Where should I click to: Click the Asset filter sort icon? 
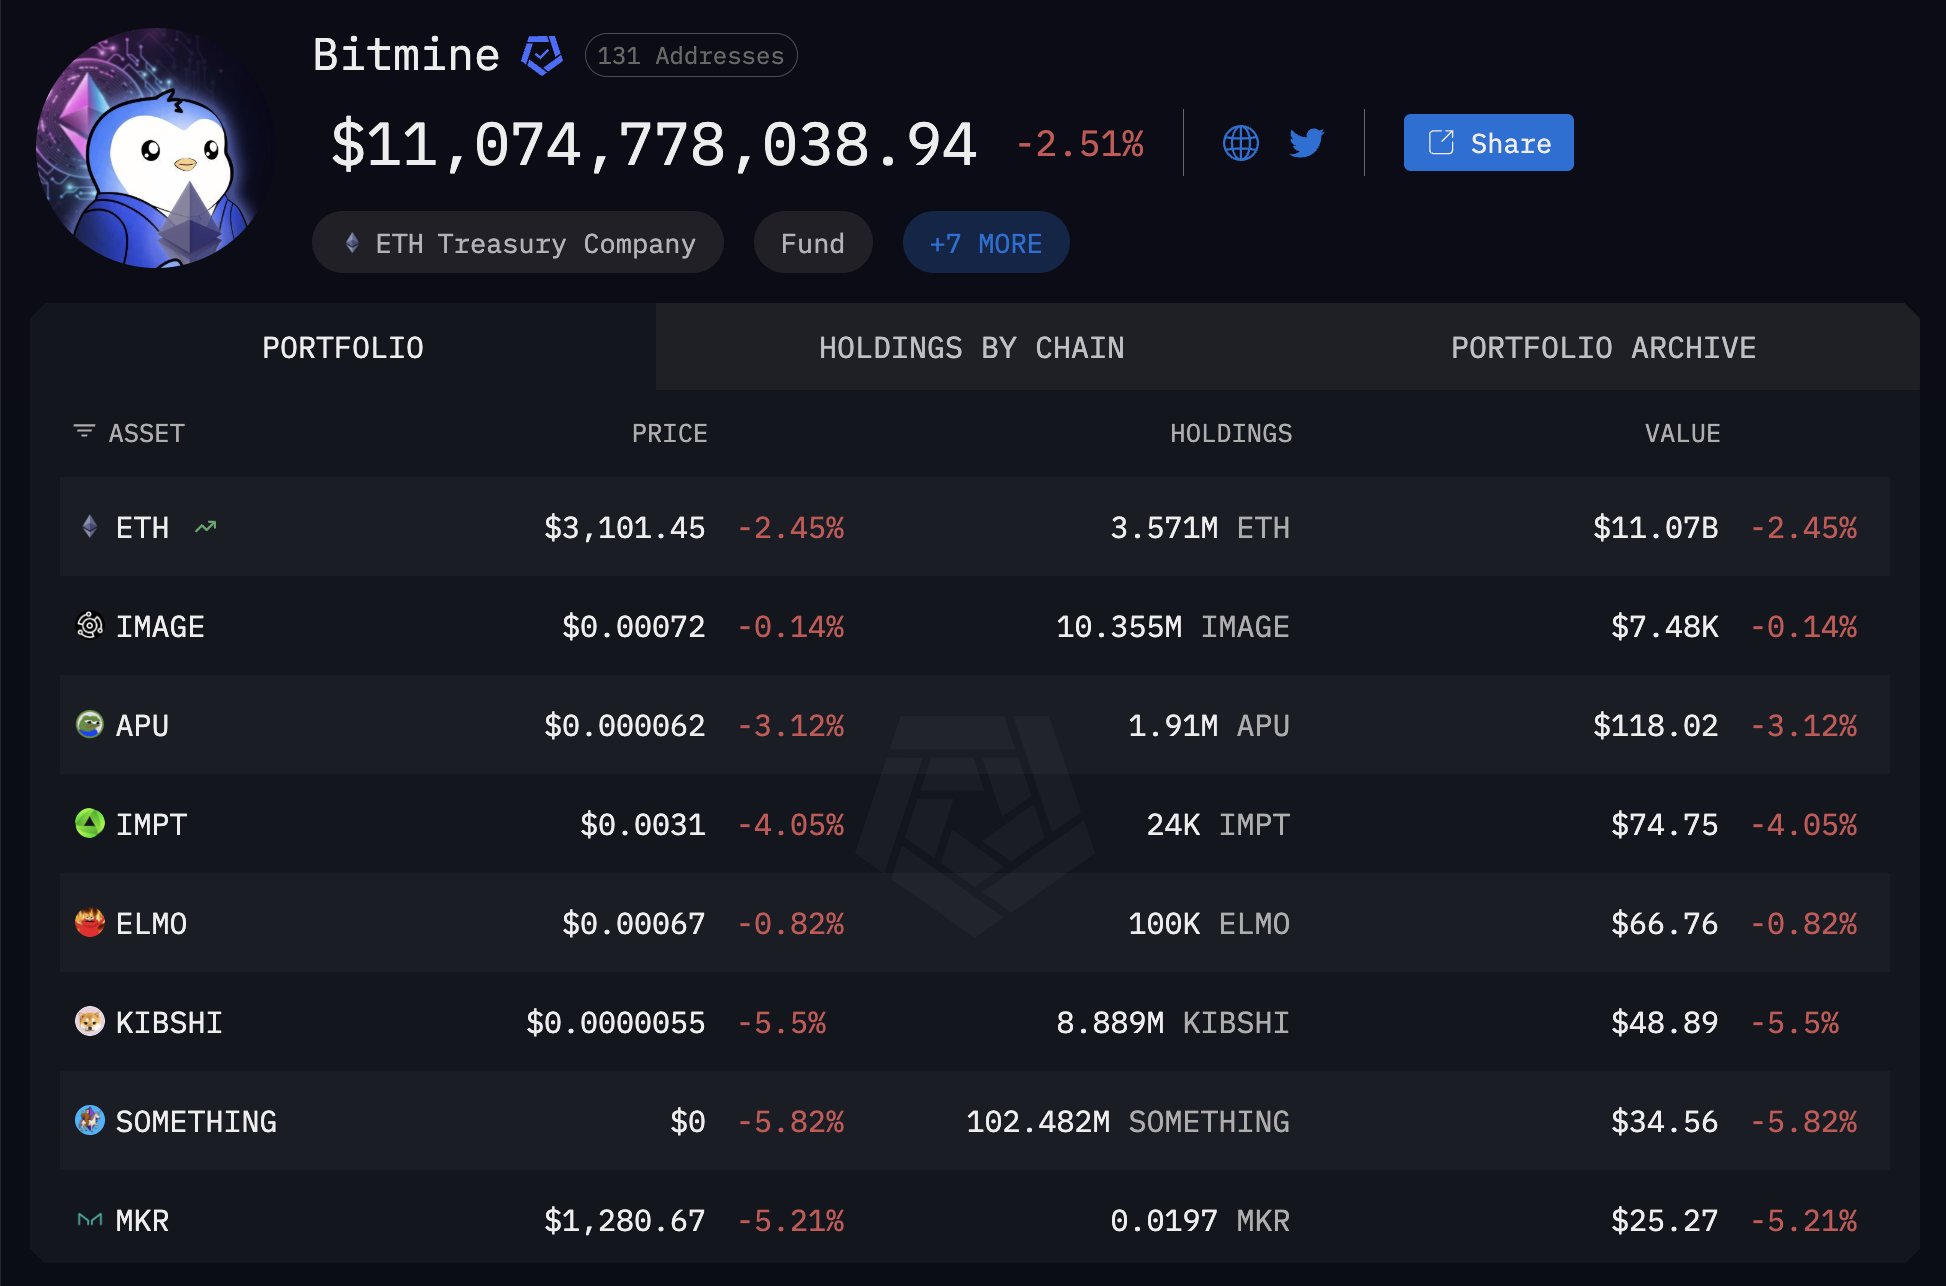(84, 432)
